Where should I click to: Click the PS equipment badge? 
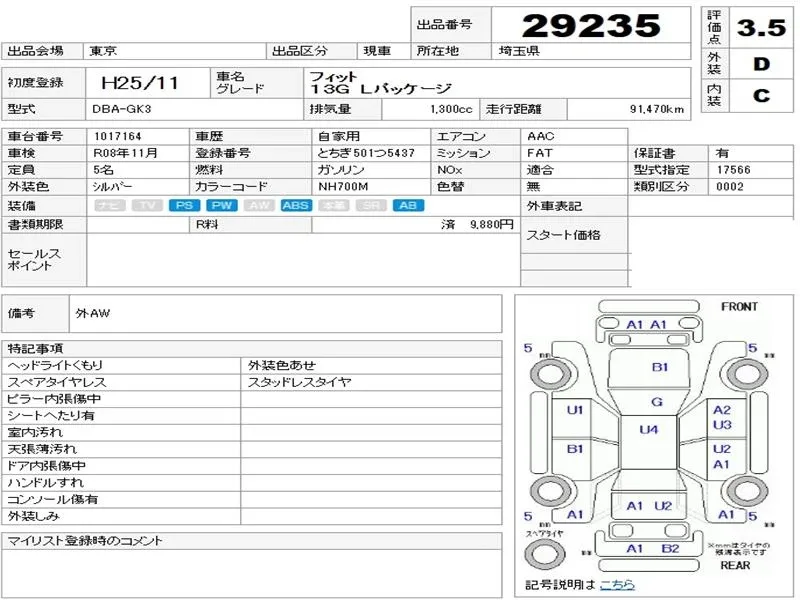click(183, 205)
